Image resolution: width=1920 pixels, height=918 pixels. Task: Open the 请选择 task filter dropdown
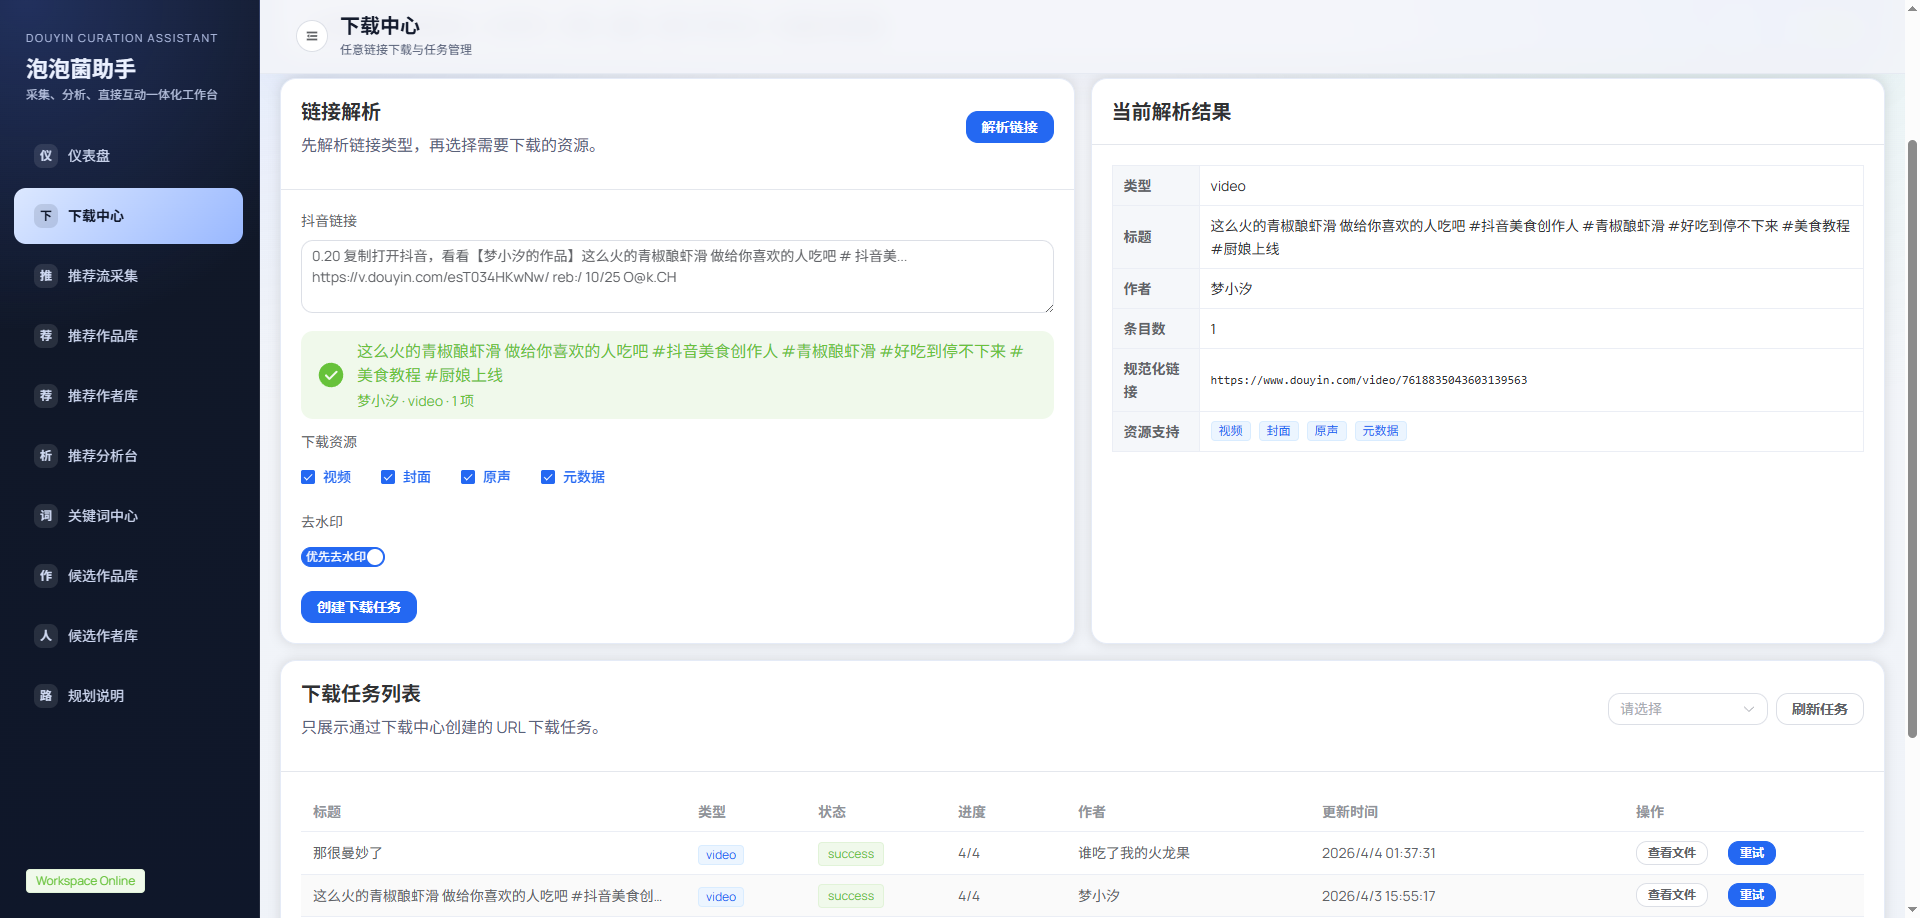[x=1687, y=709]
